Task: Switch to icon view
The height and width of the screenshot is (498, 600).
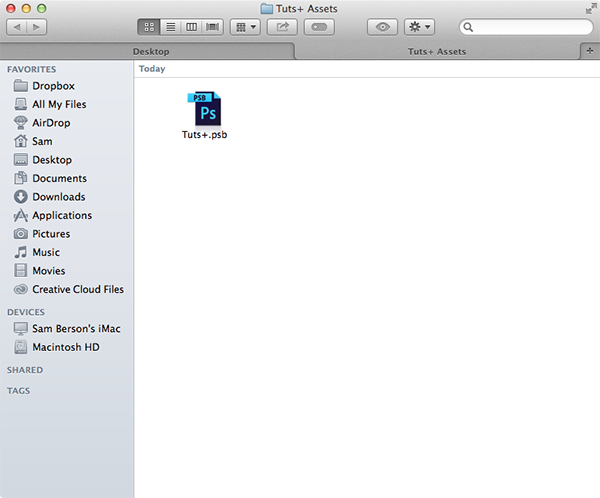Action: 149,27
